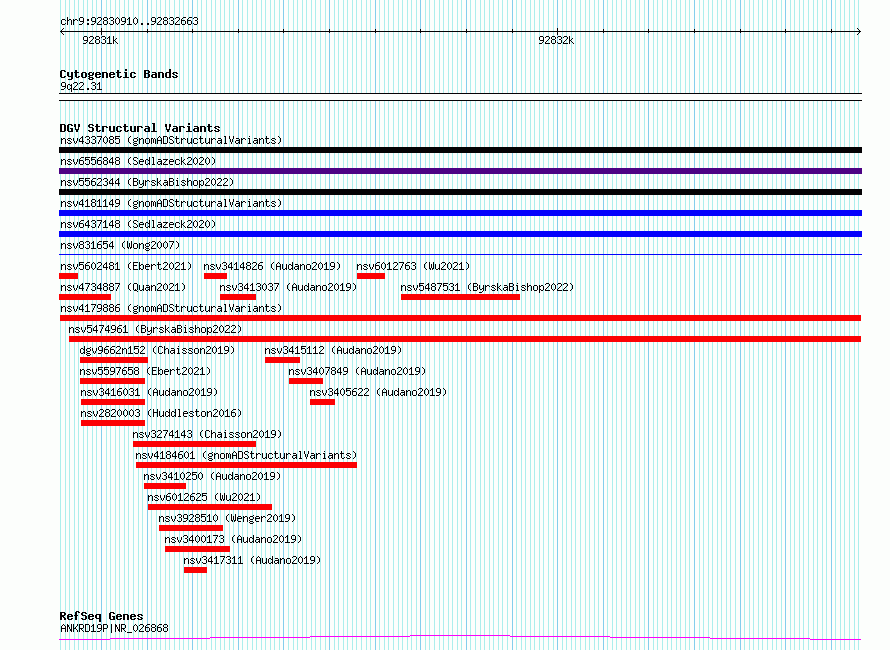Open nsv4184601 gnomADStructuralVariants variant
The image size is (890, 650).
click(246, 455)
